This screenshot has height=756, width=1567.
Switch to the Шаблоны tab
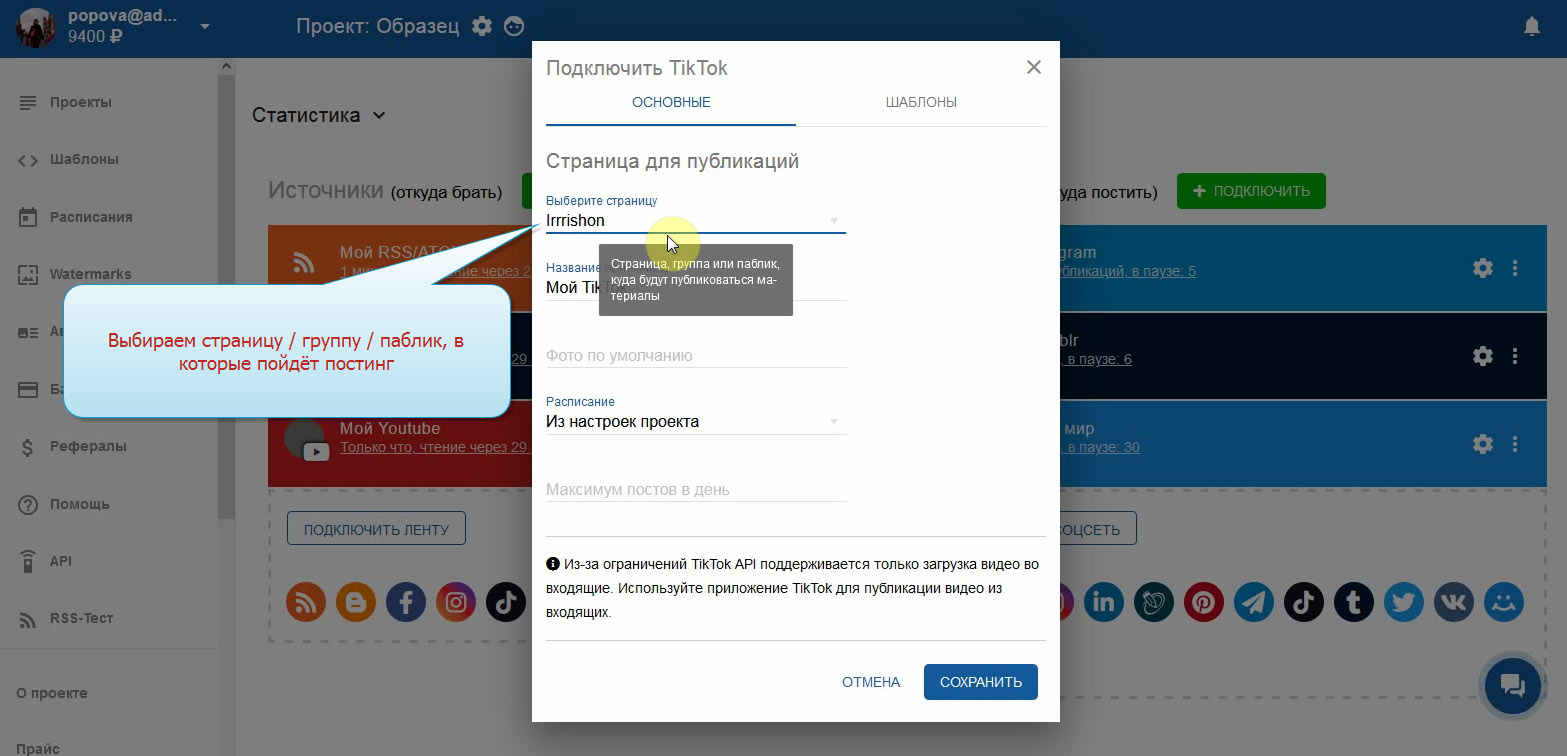coord(921,103)
